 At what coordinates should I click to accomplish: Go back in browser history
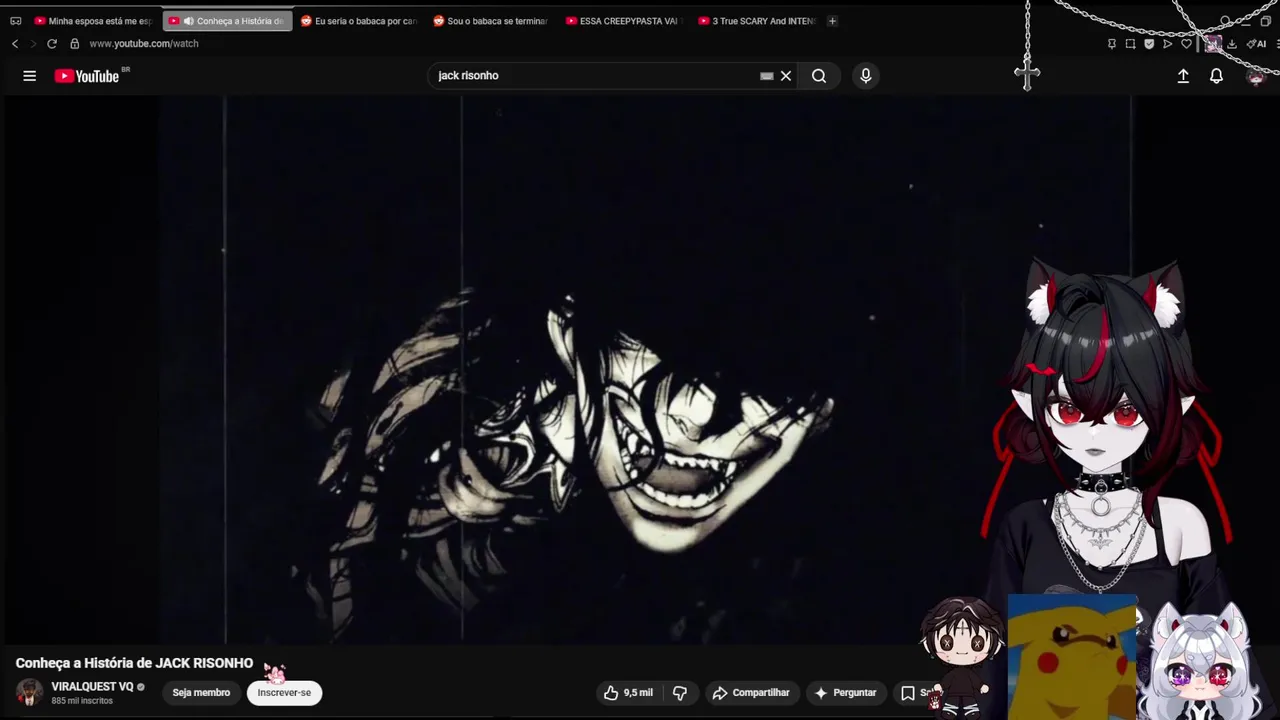point(15,44)
